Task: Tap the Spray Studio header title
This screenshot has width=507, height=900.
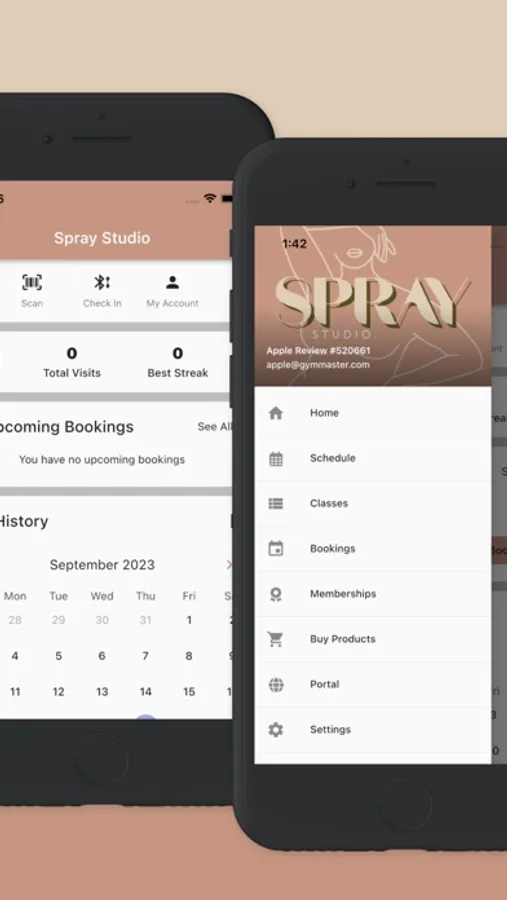Action: 102,238
